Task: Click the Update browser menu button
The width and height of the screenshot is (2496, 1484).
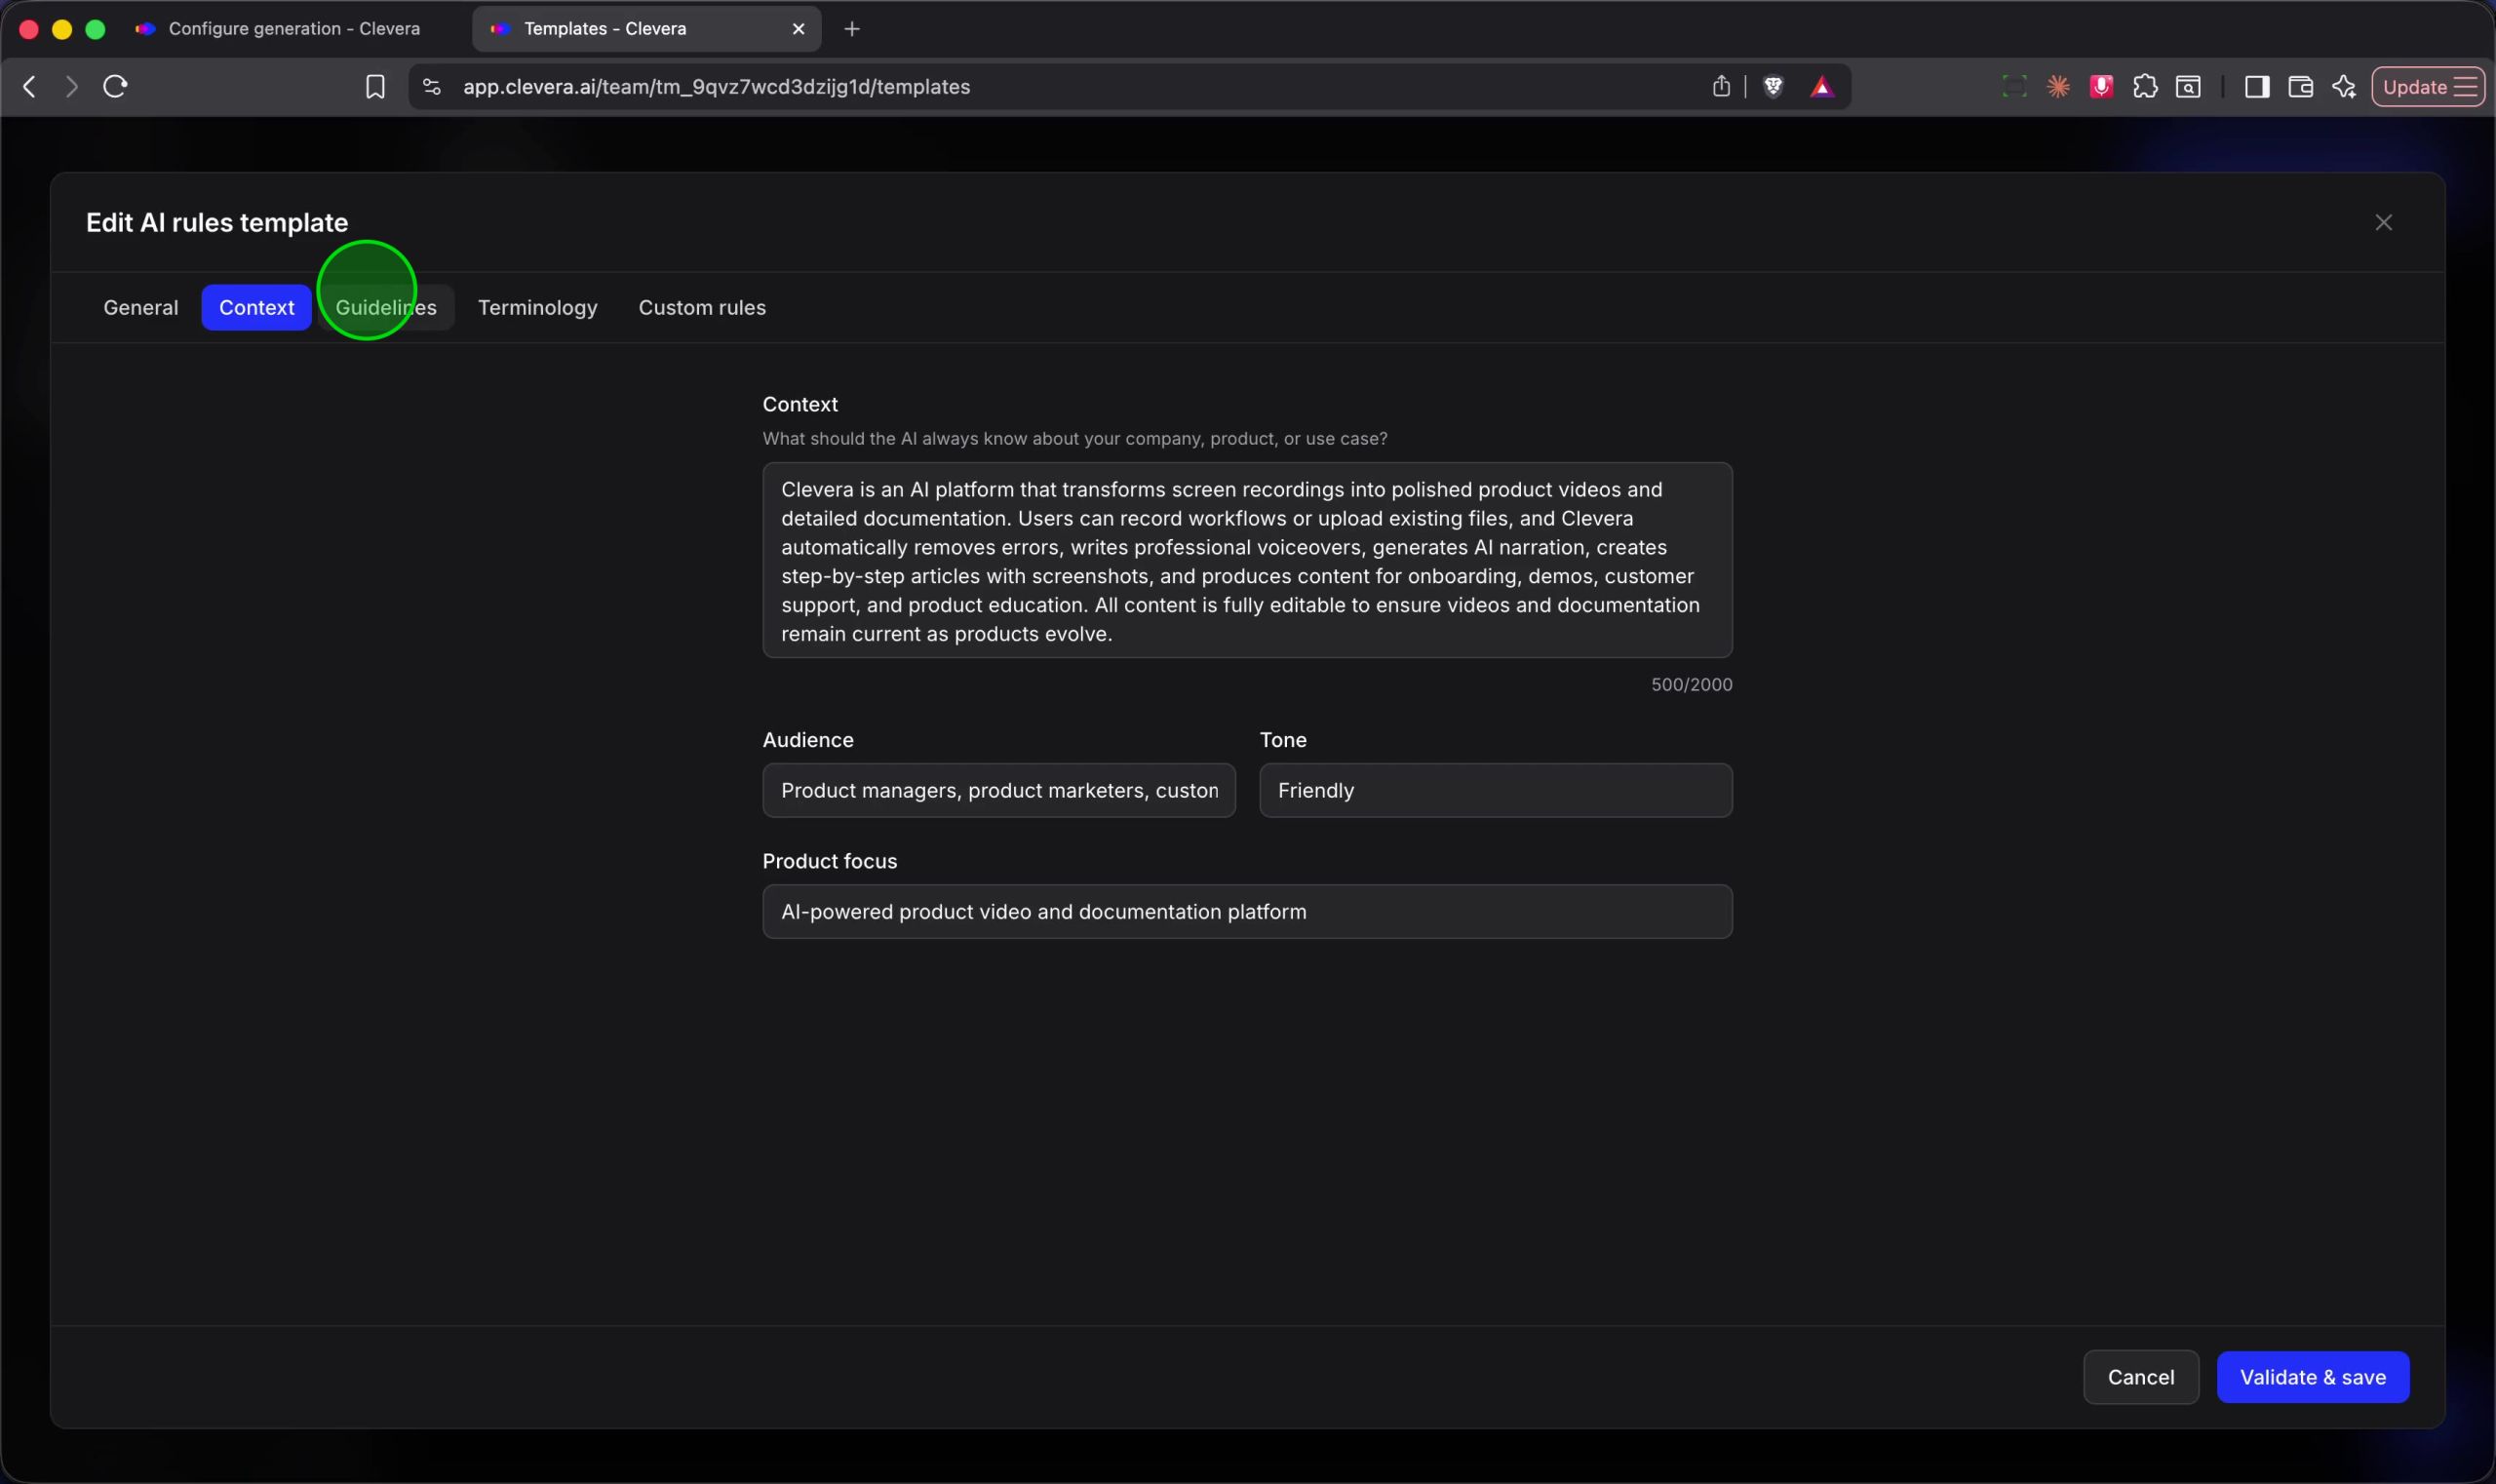Action: [x=2428, y=87]
